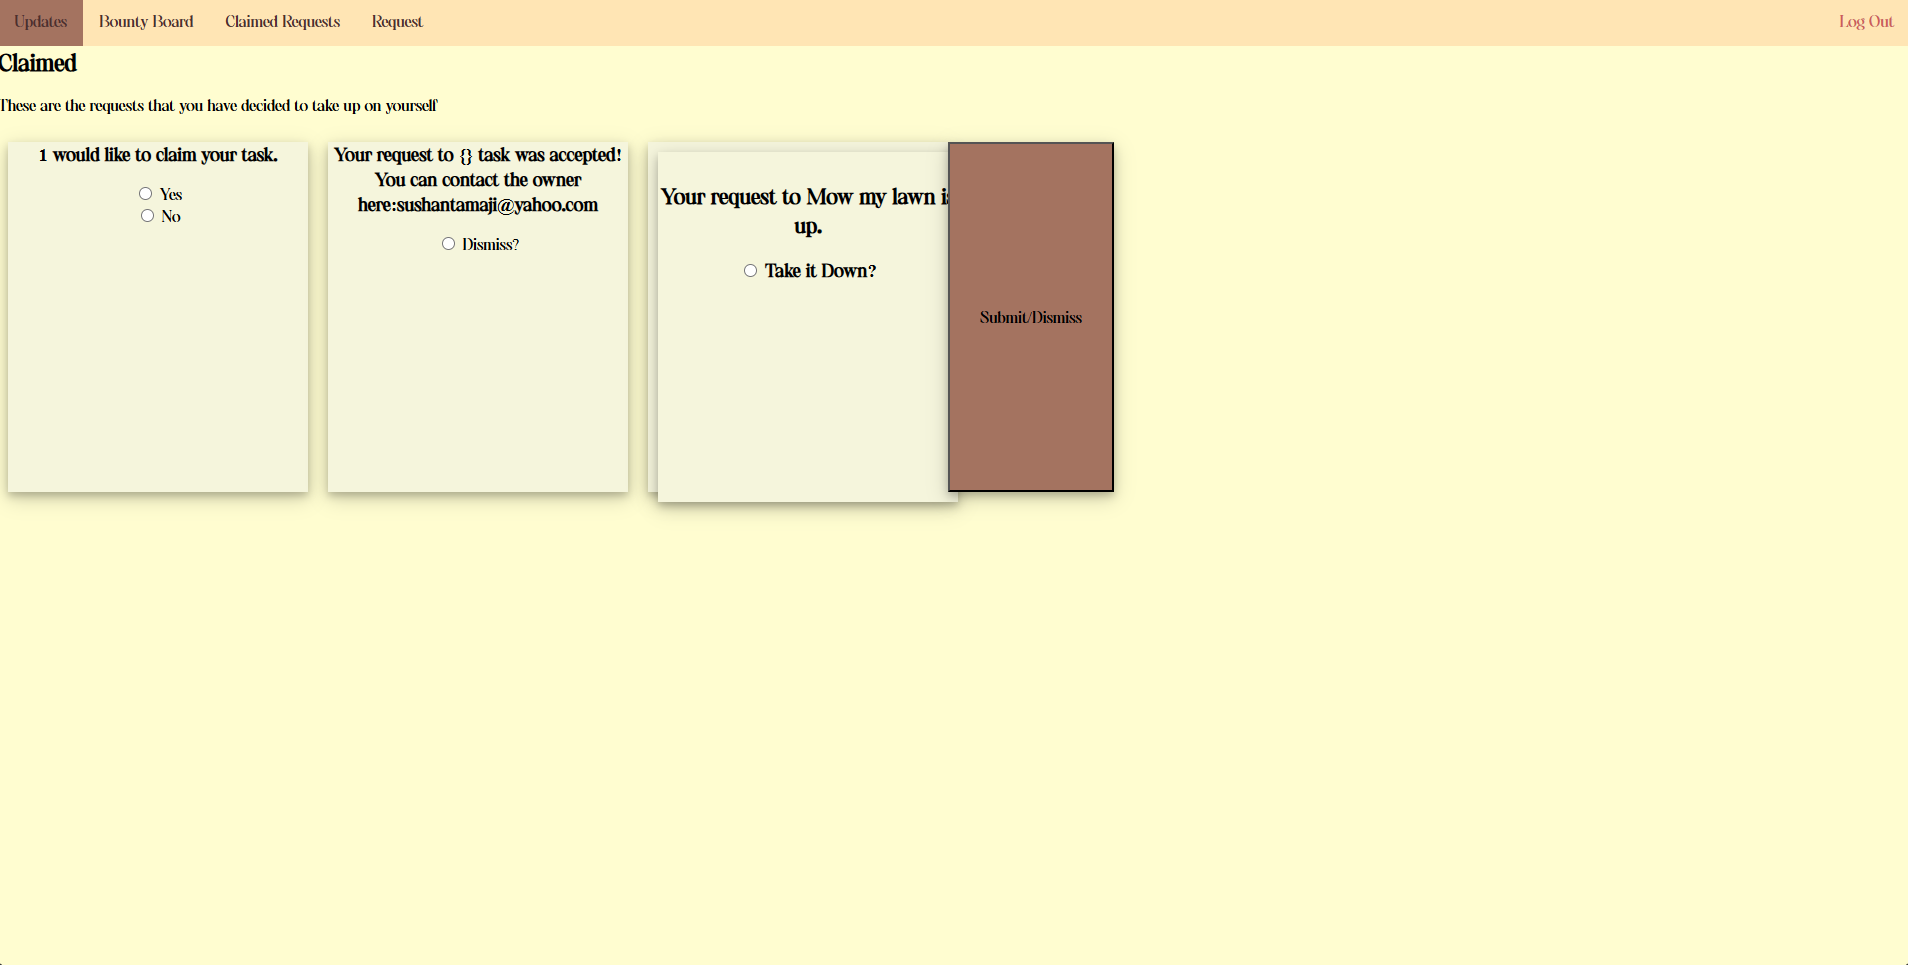The height and width of the screenshot is (965, 1908).
Task: Click the 'Yes' label text
Action: click(171, 195)
